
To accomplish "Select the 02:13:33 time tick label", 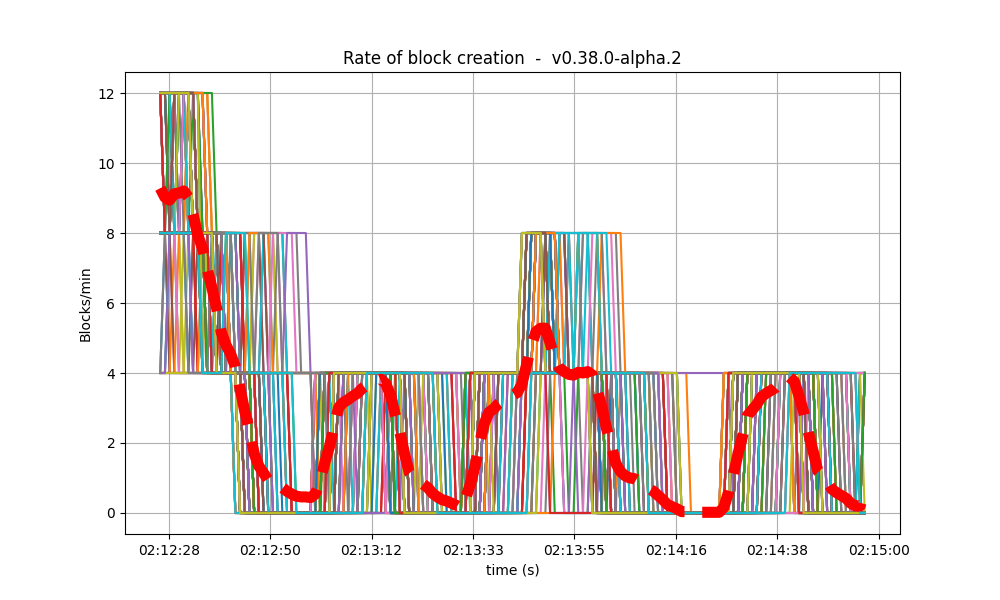I will pyautogui.click(x=474, y=545).
